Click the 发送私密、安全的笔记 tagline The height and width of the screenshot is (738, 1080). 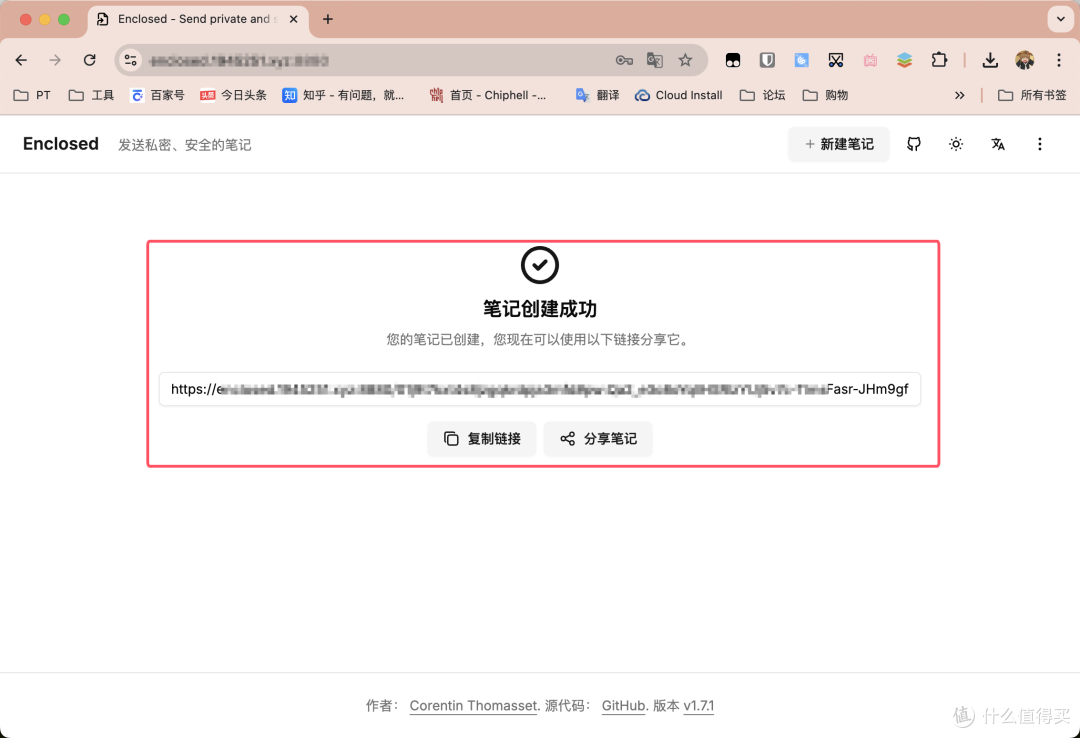pos(185,145)
